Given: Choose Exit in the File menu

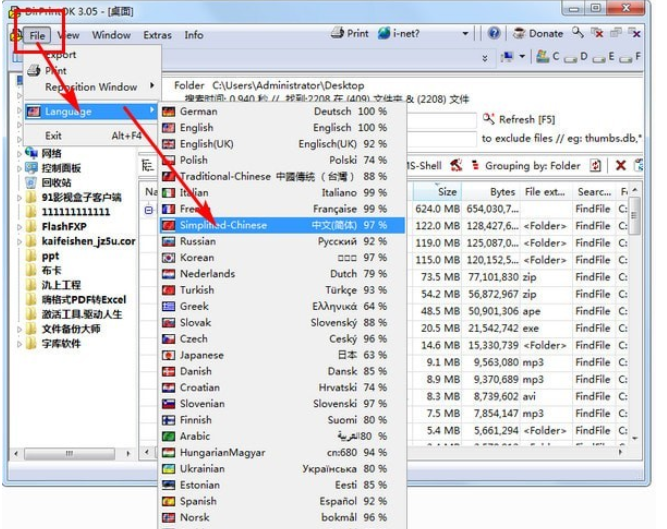Looking at the screenshot, I should [53, 135].
